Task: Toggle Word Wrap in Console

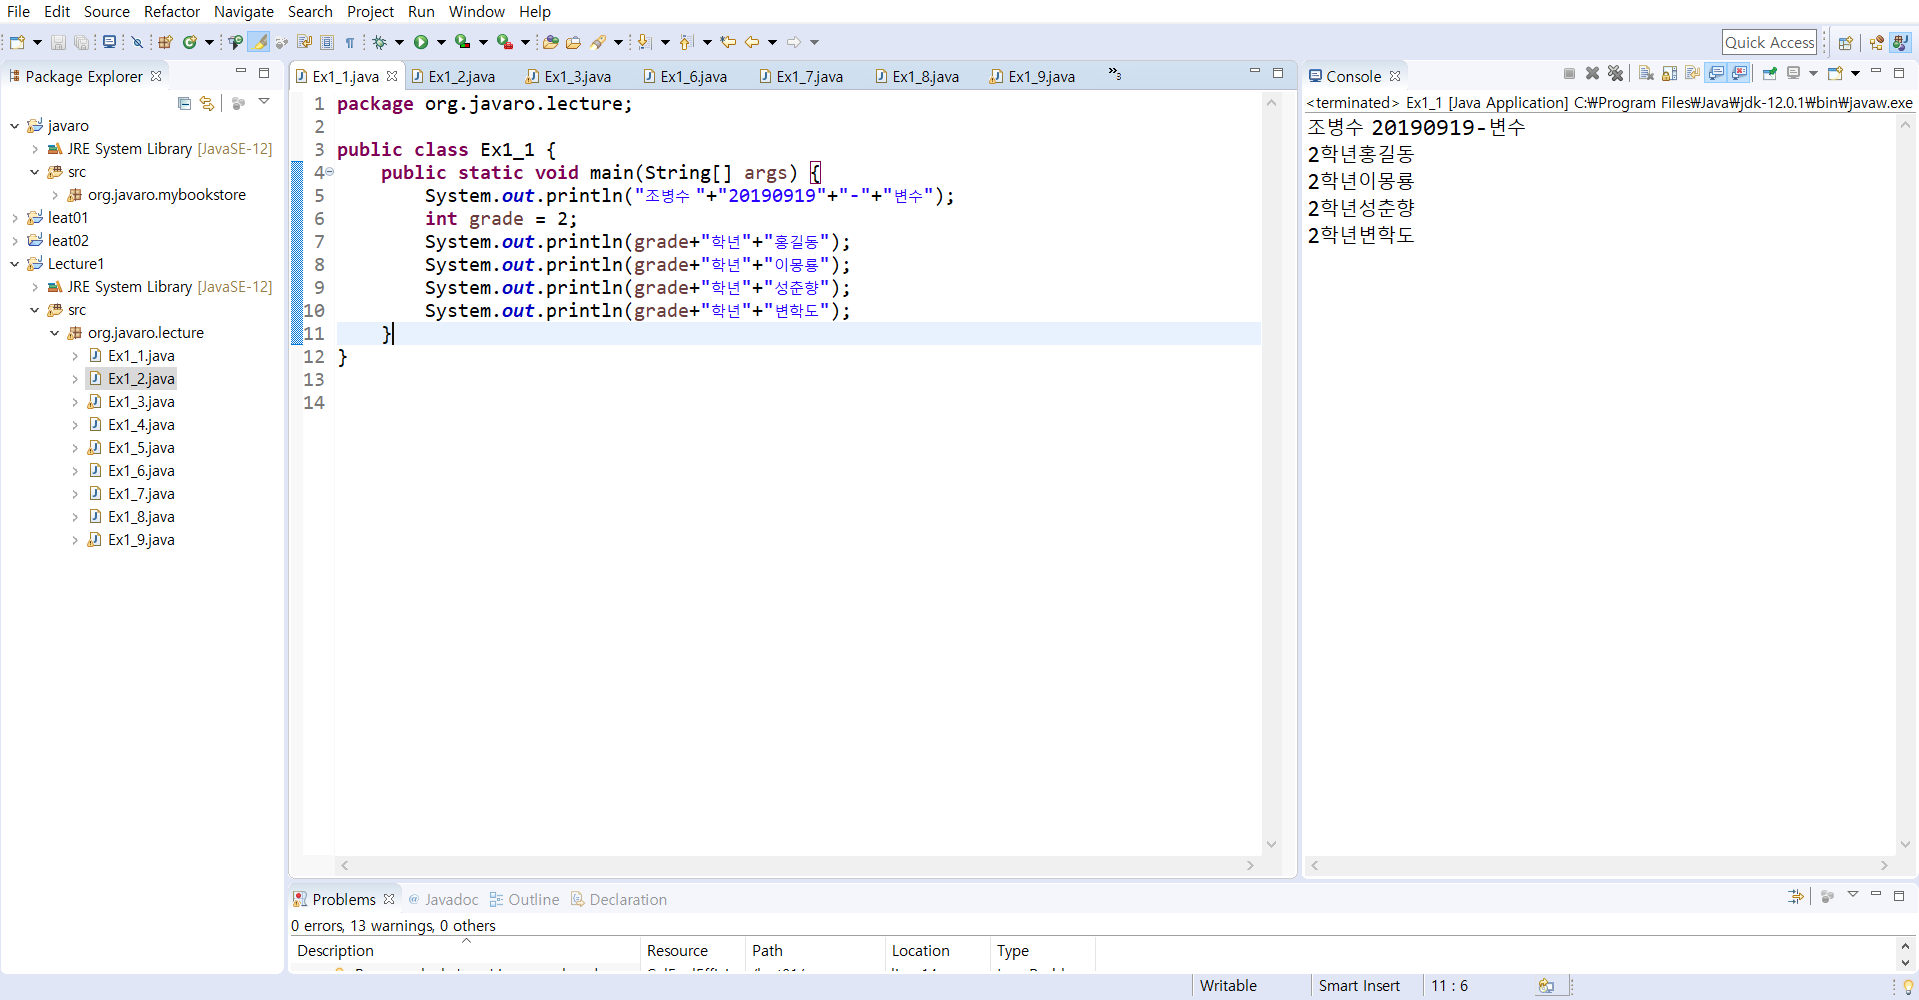Action: [x=1692, y=73]
